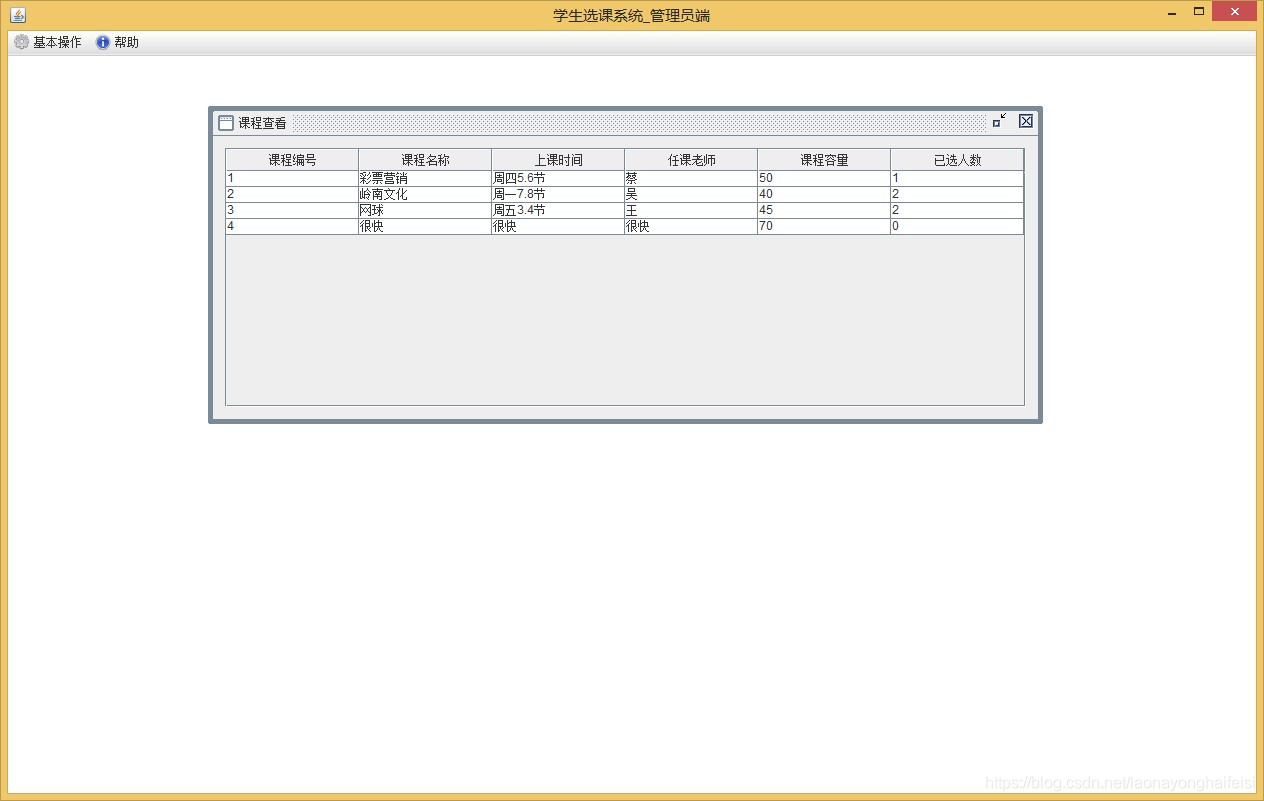Click the 任课老师 column header
The image size is (1264, 801).
pos(691,160)
